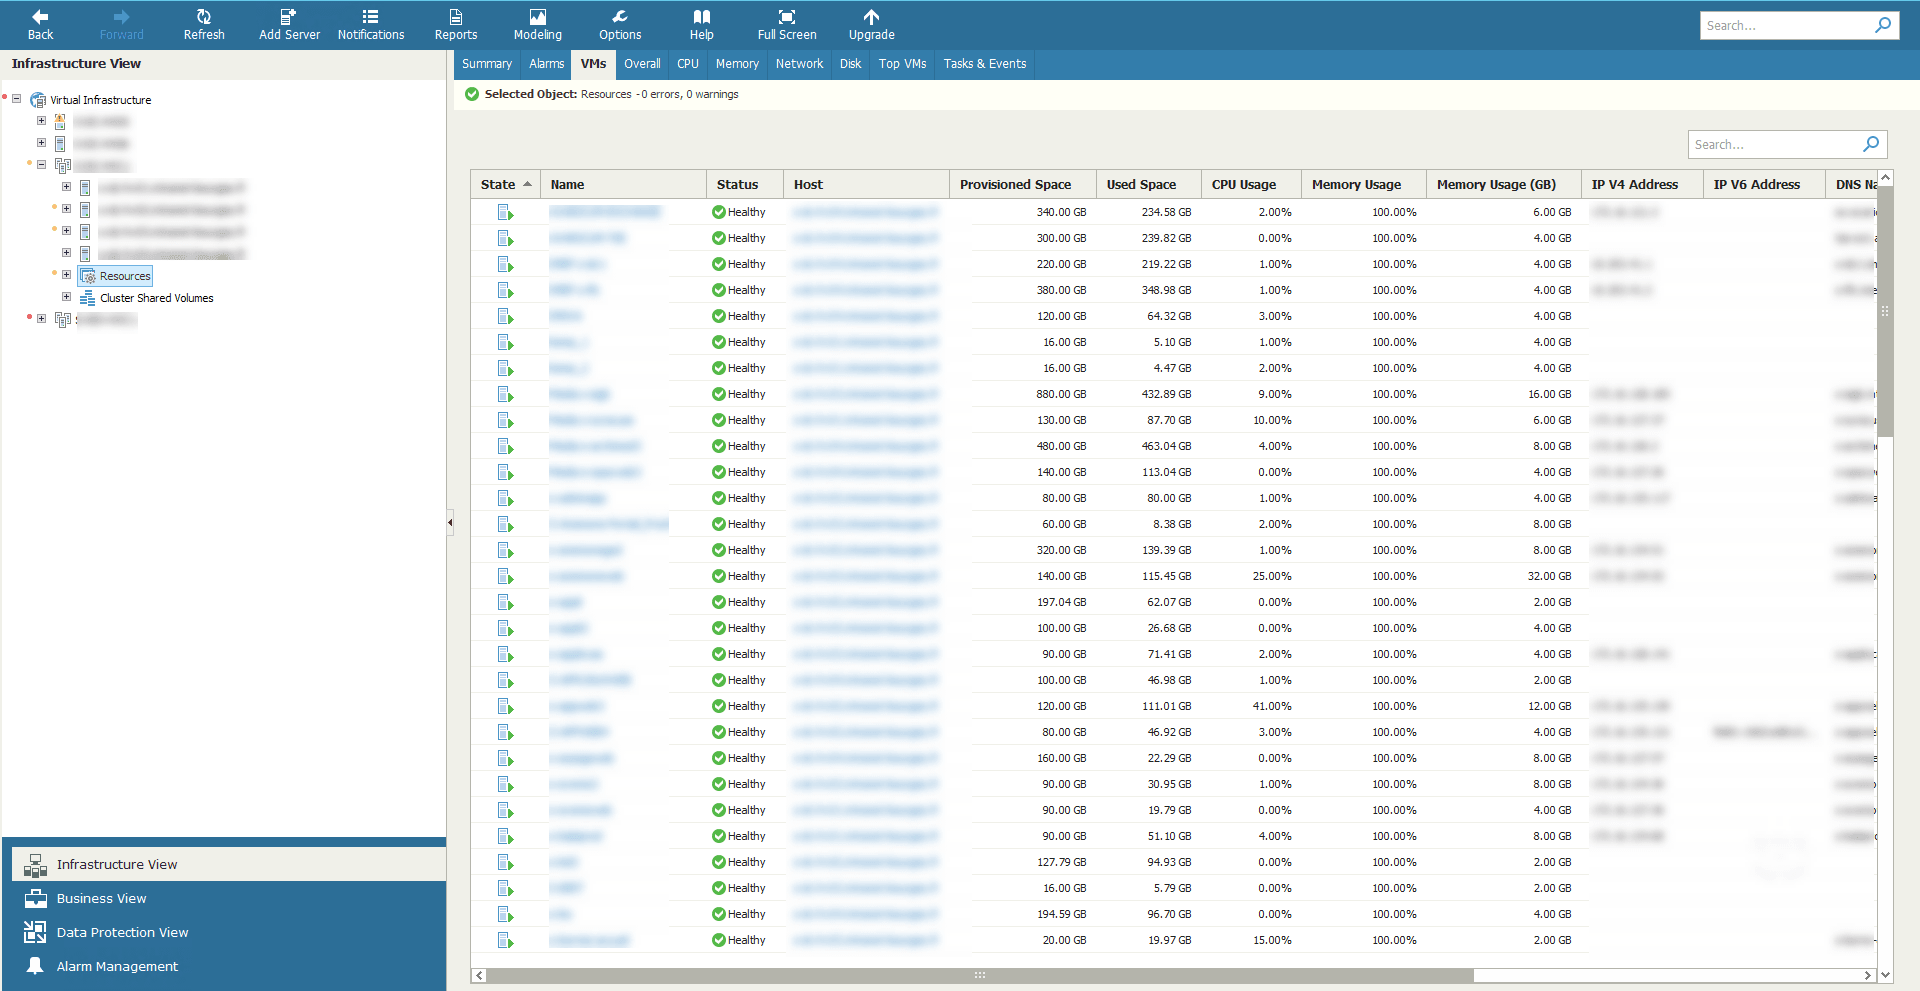This screenshot has width=1920, height=991.
Task: Click the Upgrade toolbar button
Action: pos(871,25)
